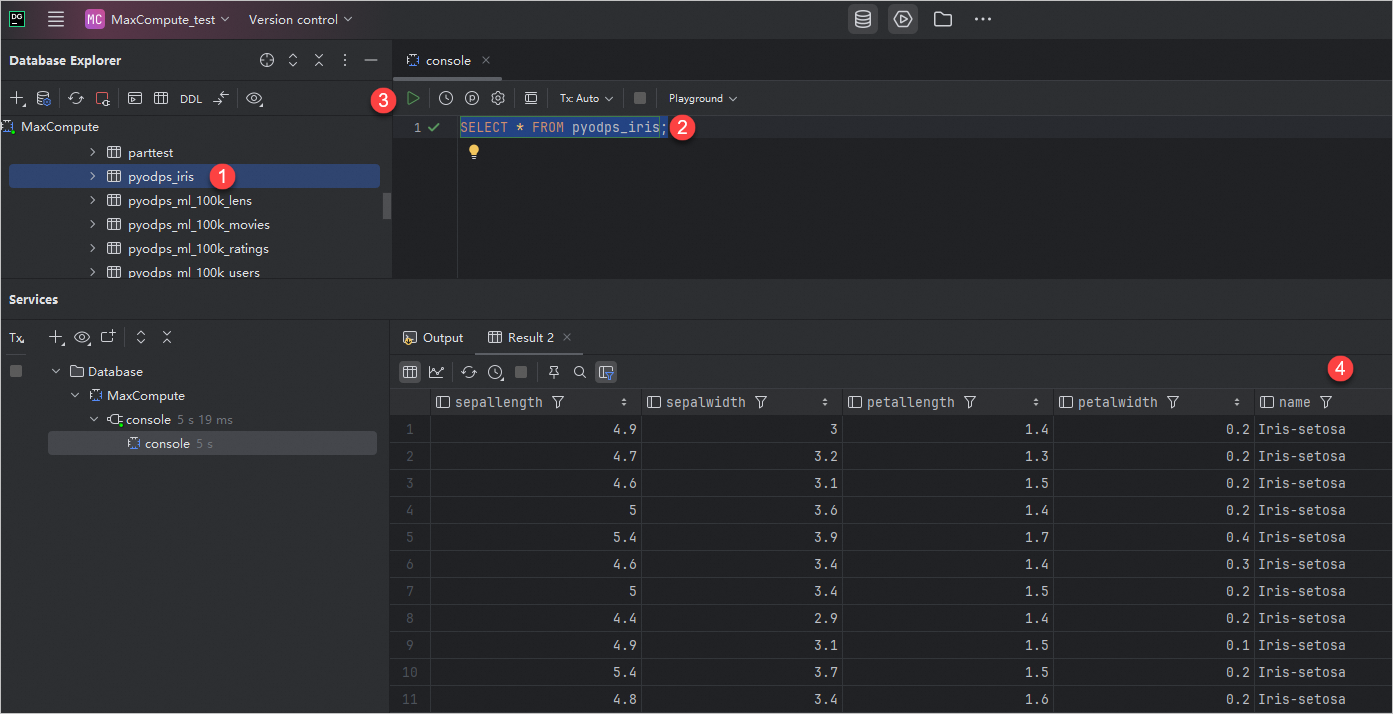Search within result grid
This screenshot has height=714, width=1393.
coord(580,372)
